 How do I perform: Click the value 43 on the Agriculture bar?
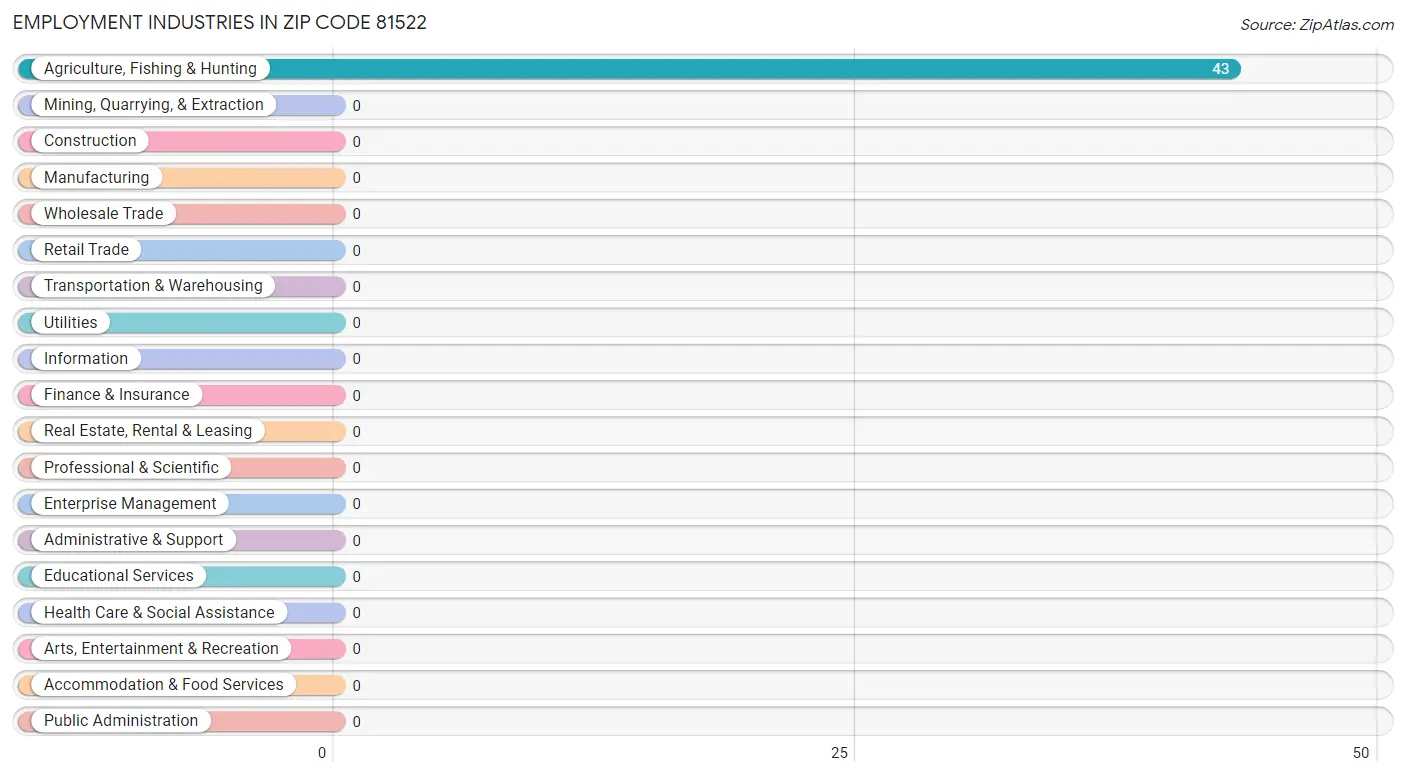coord(1221,69)
